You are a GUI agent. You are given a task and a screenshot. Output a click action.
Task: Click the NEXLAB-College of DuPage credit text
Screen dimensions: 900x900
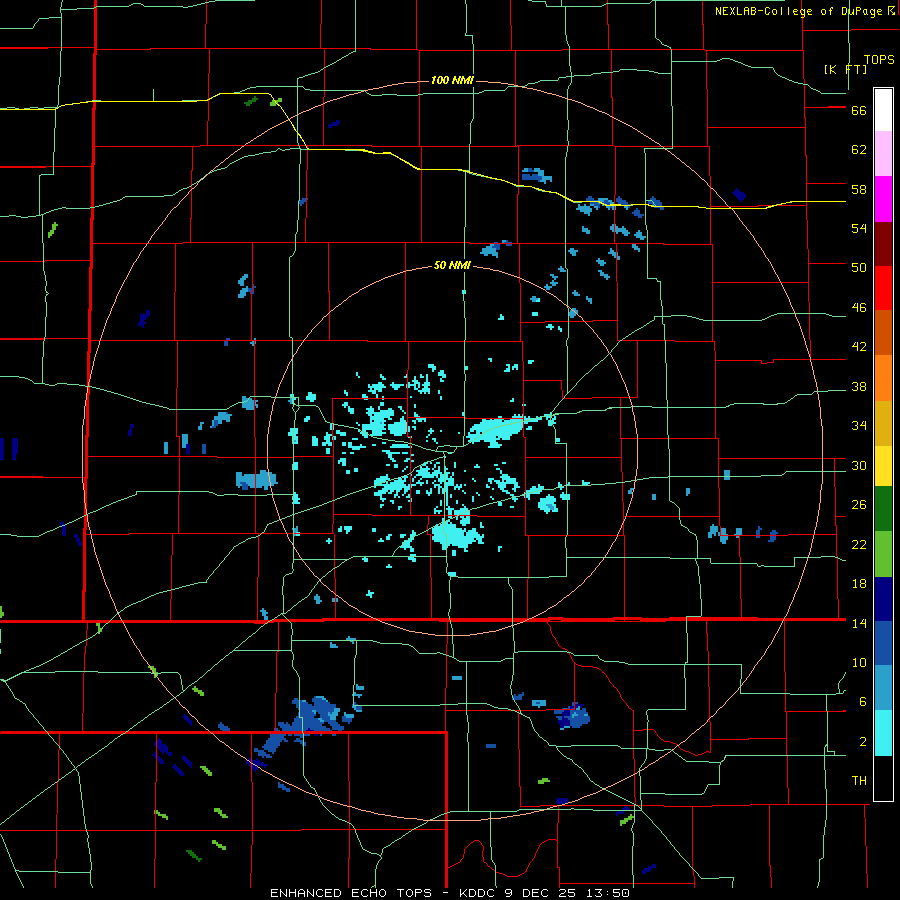(805, 11)
